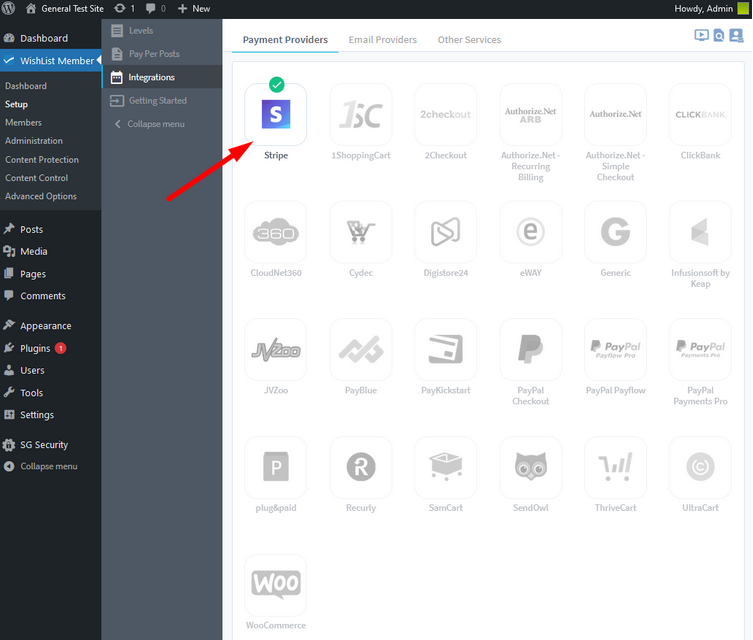
Task: Open the video tutorial icon
Action: coord(701,35)
